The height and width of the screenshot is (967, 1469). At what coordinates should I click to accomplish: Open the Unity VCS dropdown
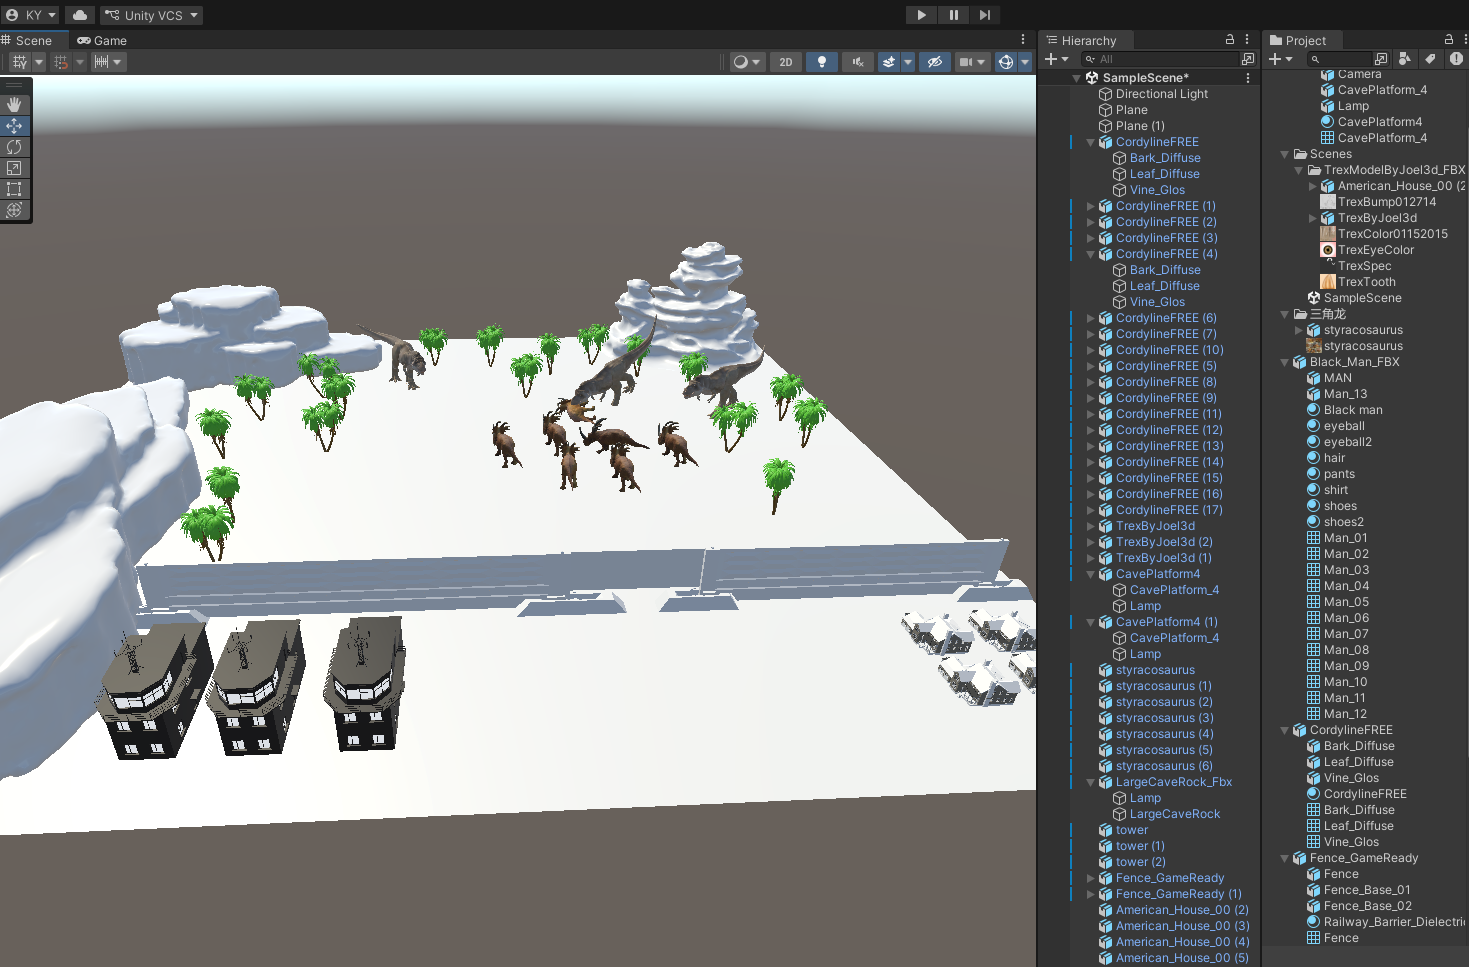point(152,15)
